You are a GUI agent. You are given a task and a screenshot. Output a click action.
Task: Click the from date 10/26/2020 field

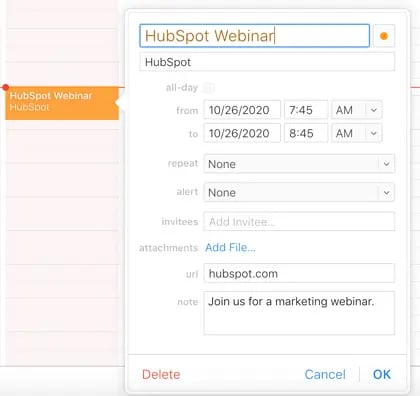[x=242, y=110]
